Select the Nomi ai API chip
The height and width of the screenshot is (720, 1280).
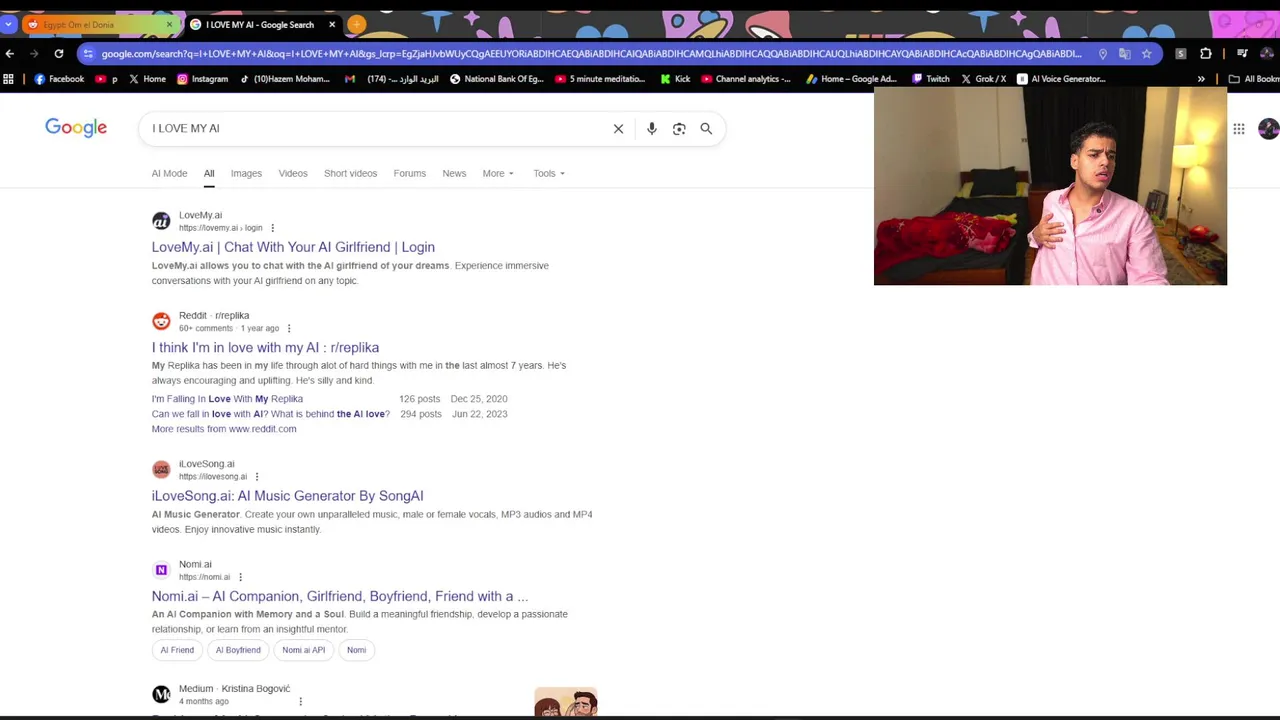coord(304,650)
